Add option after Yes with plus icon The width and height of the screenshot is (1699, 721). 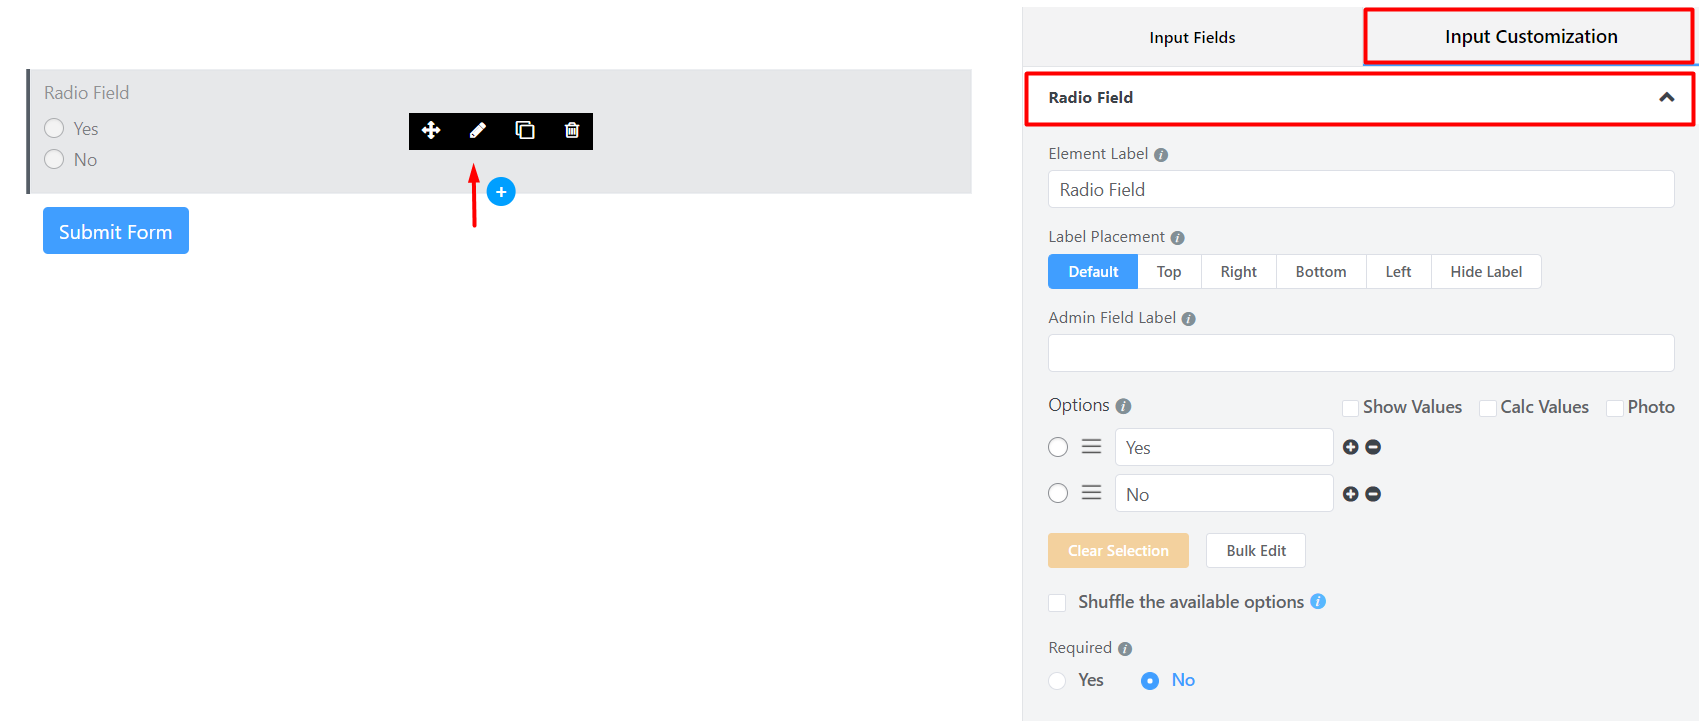tap(1350, 447)
